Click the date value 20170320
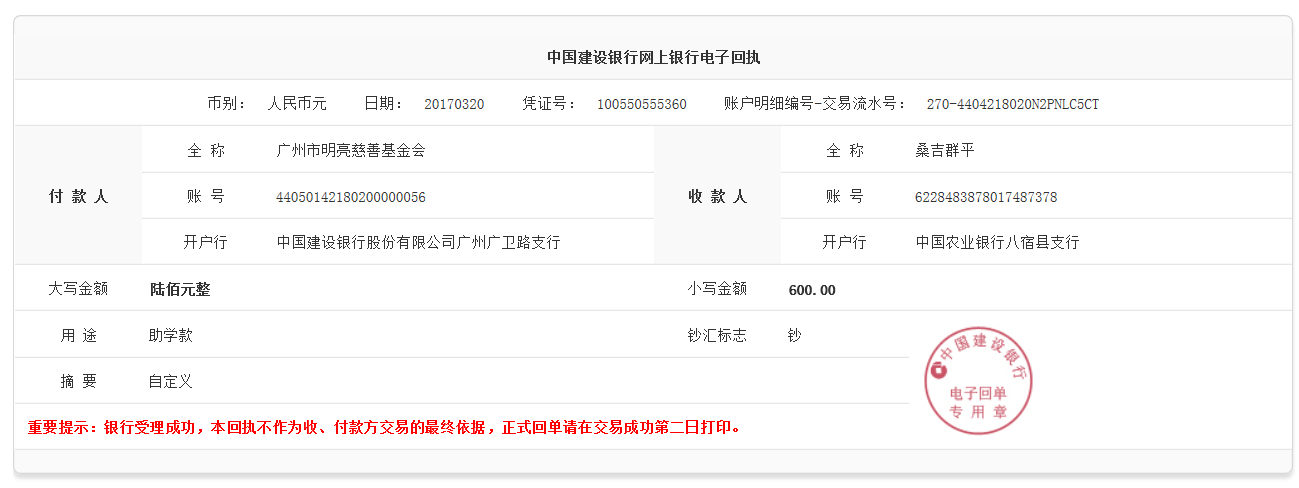Image resolution: width=1299 pixels, height=488 pixels. (454, 104)
